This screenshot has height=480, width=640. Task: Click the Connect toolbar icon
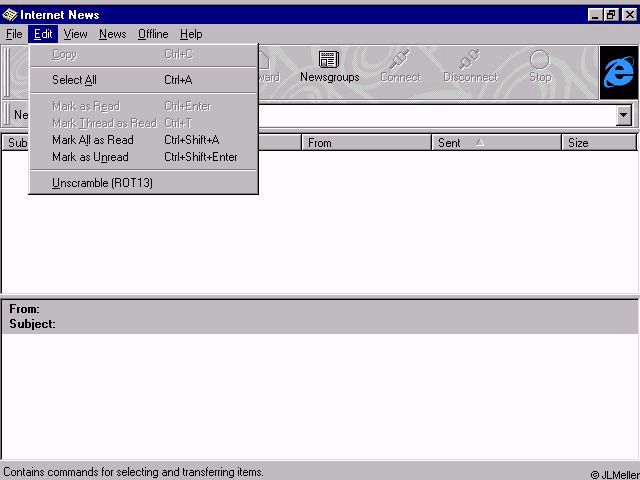click(400, 68)
